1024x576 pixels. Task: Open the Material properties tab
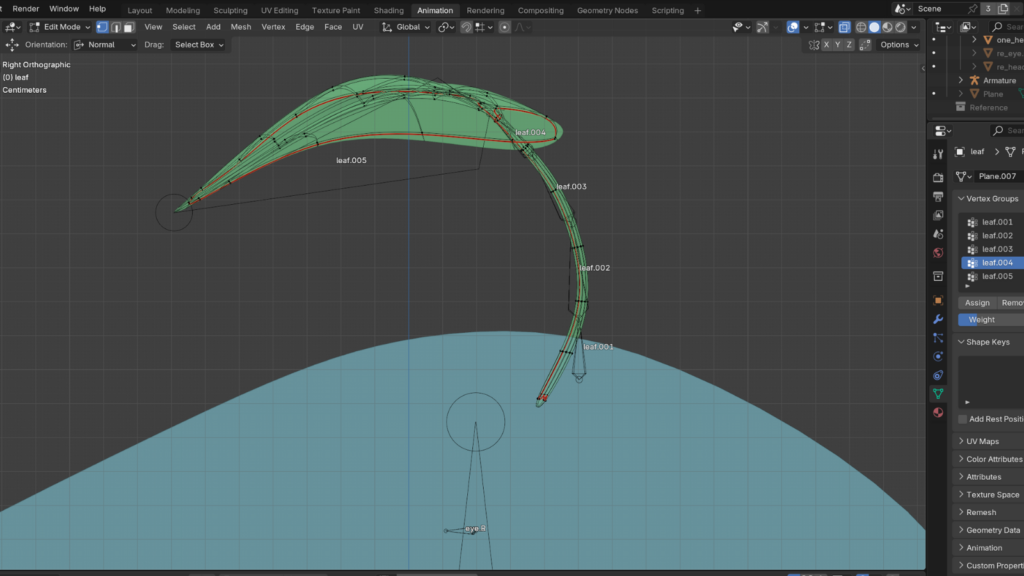click(938, 412)
